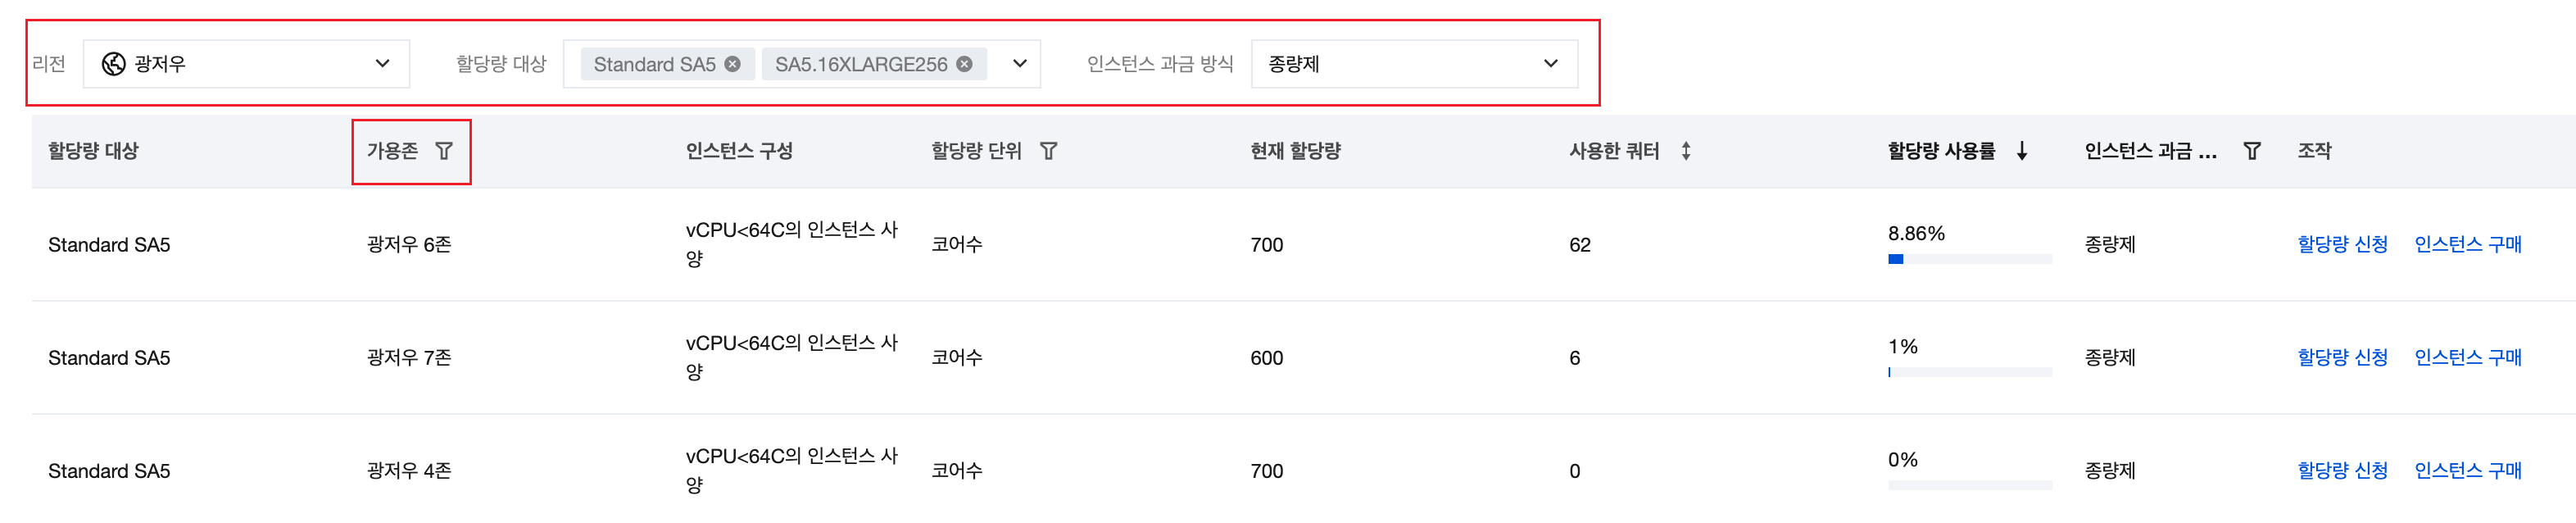Open the 인스턴스 과금 방식 dropdown showing 종량제
2576x523 pixels.
1413,64
